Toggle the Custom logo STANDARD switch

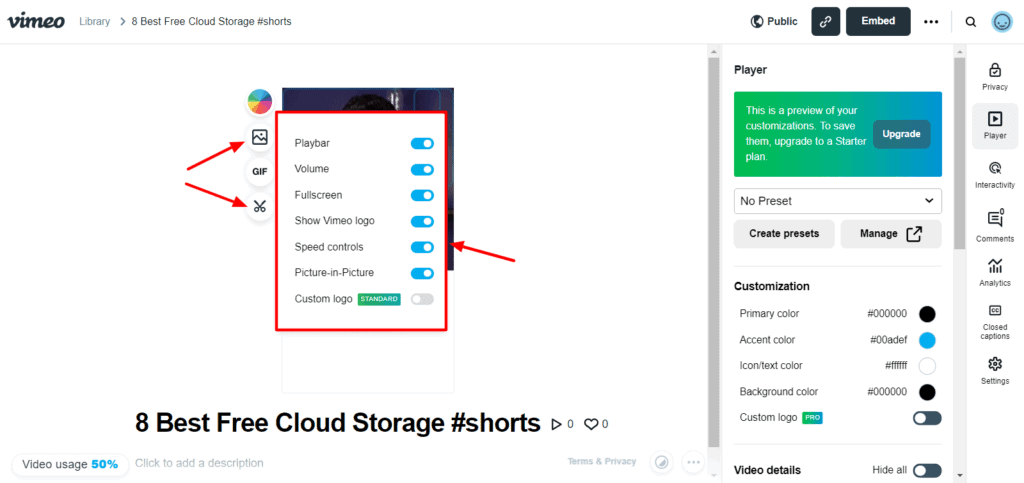coord(422,299)
